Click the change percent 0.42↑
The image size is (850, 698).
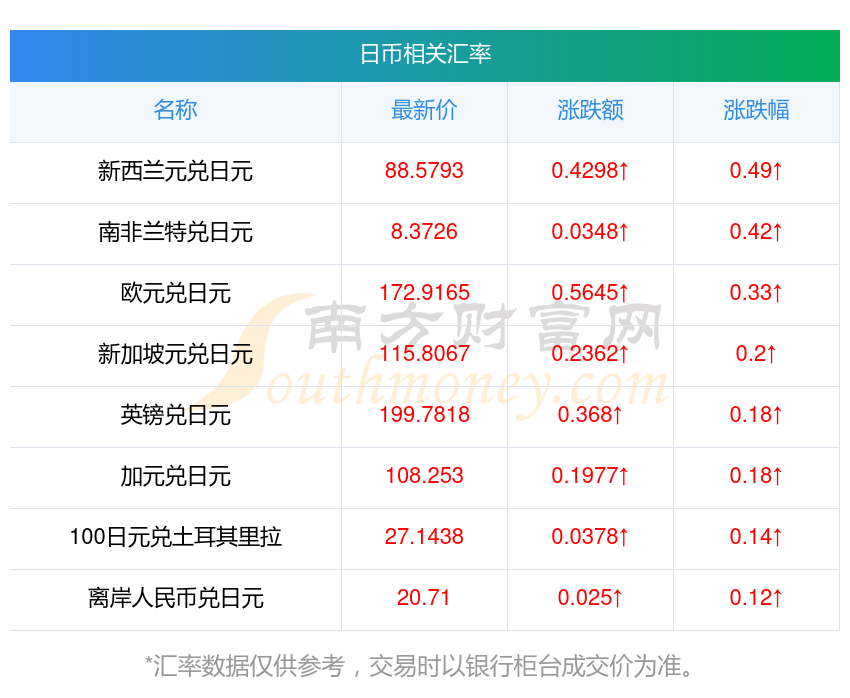click(756, 232)
